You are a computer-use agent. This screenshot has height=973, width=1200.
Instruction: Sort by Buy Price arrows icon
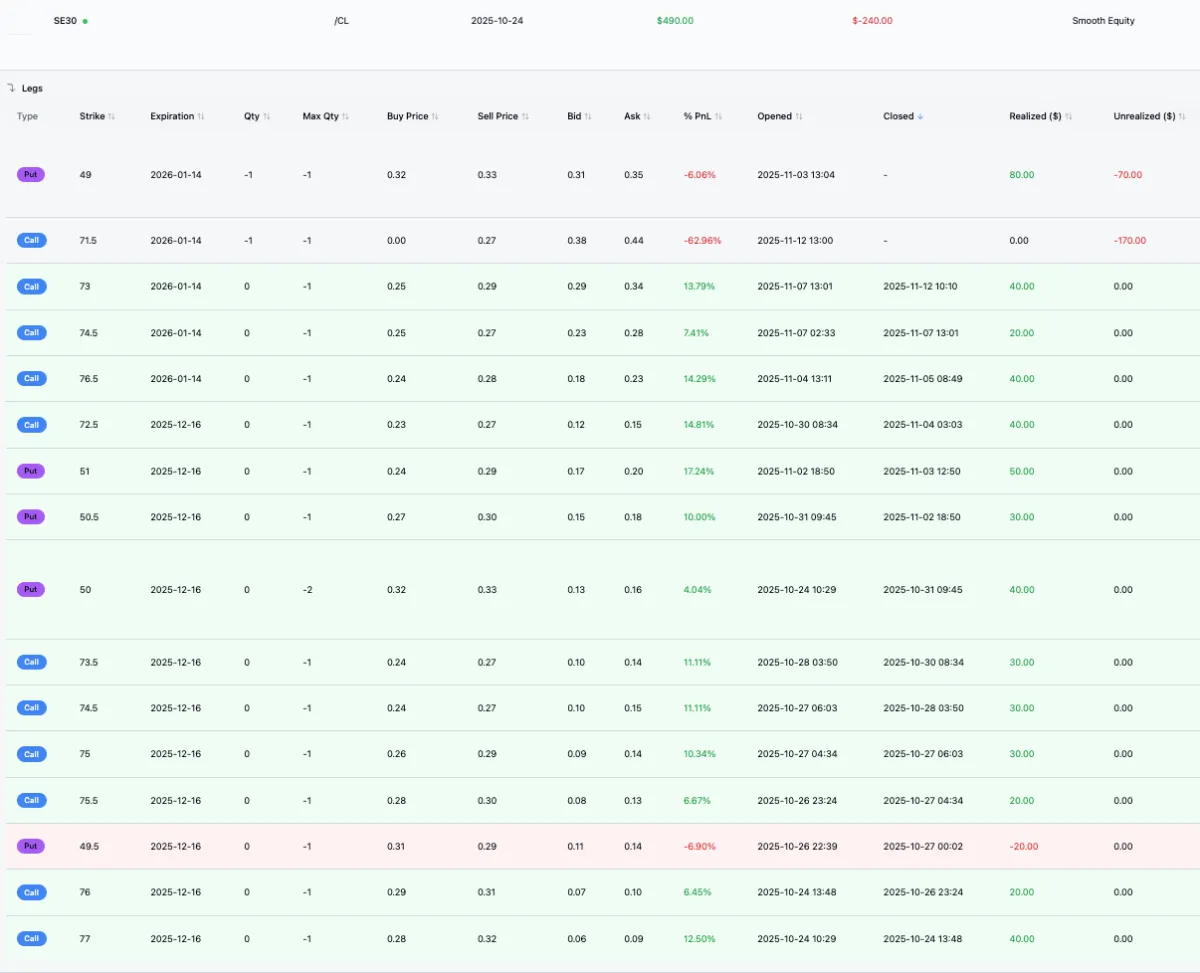pyautogui.click(x=435, y=117)
